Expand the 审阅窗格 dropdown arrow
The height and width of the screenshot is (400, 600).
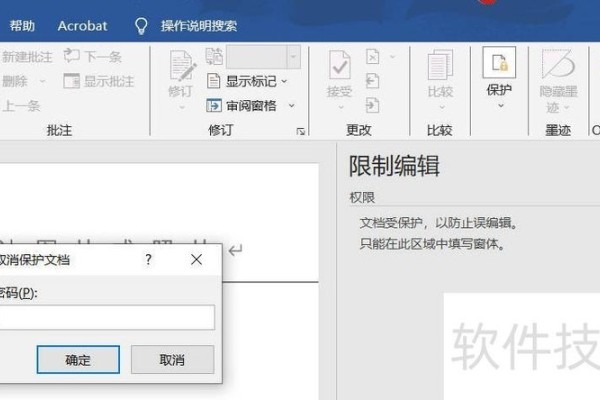coord(292,105)
